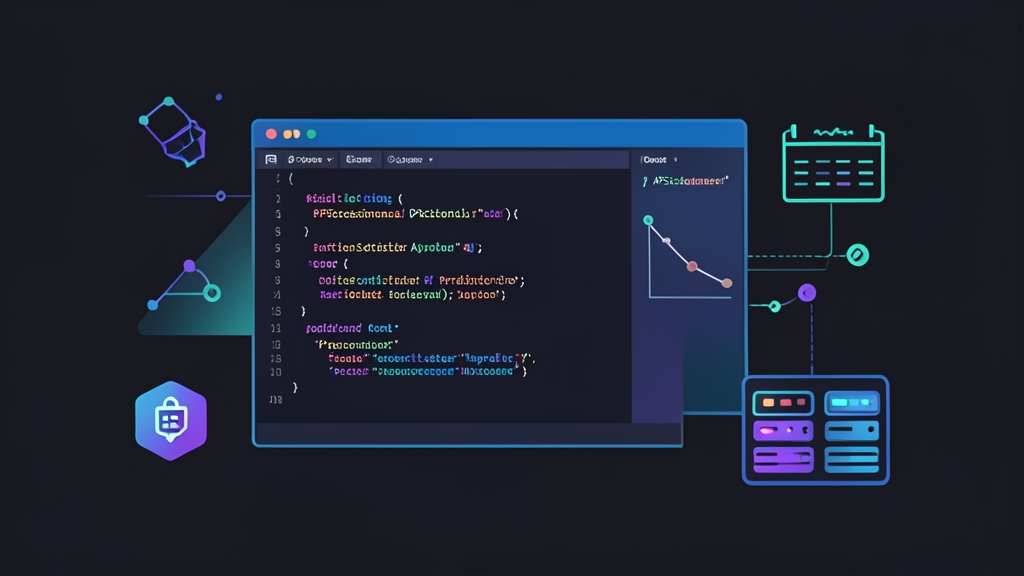Click the purple circle node above the dashboard card
The width and height of the screenshot is (1024, 576).
pyautogui.click(x=807, y=293)
